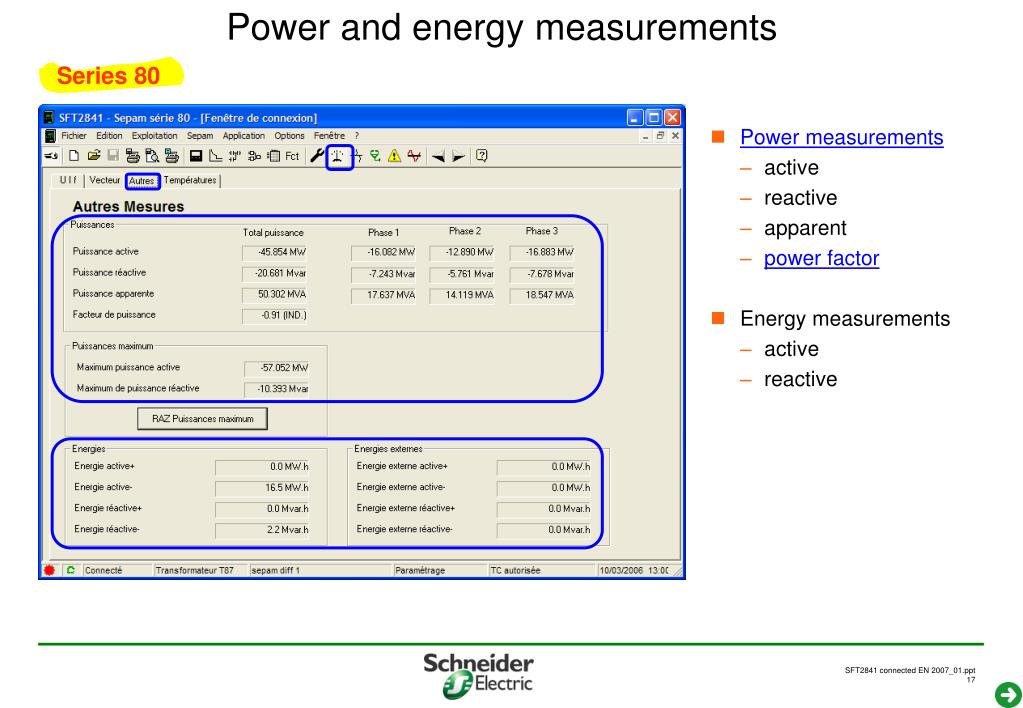The height and width of the screenshot is (708, 1023).
Task: Open the Fichier menu
Action: click(x=74, y=136)
